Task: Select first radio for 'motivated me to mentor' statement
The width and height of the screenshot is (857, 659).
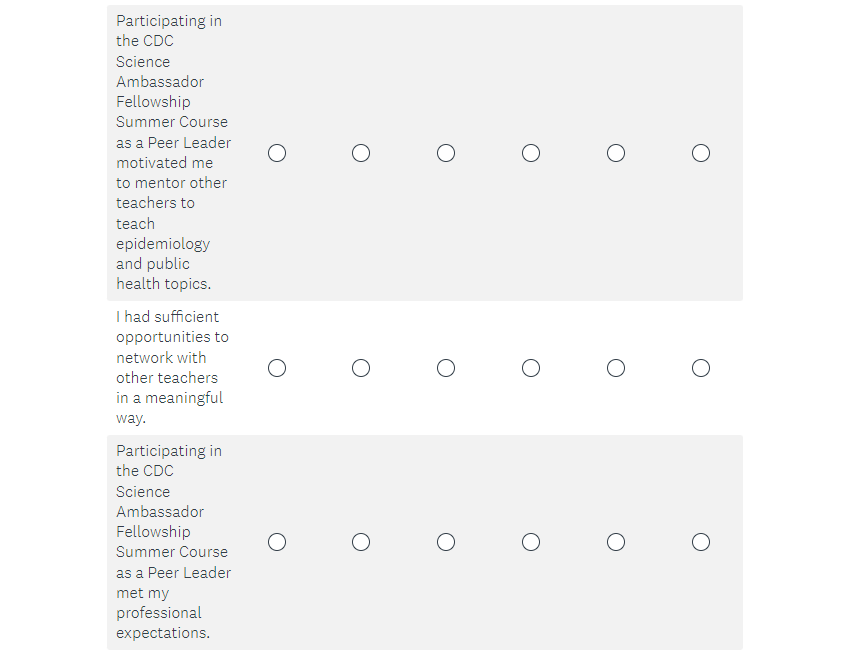Action: [x=277, y=153]
